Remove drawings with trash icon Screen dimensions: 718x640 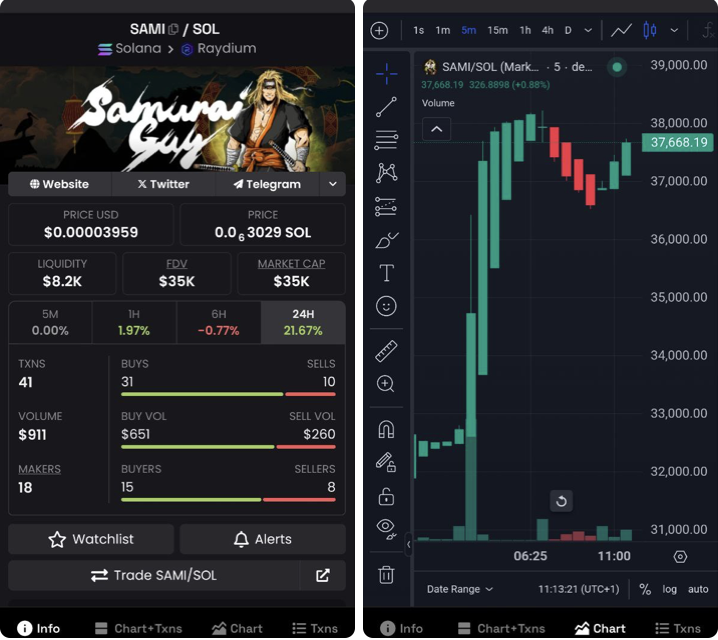386,575
